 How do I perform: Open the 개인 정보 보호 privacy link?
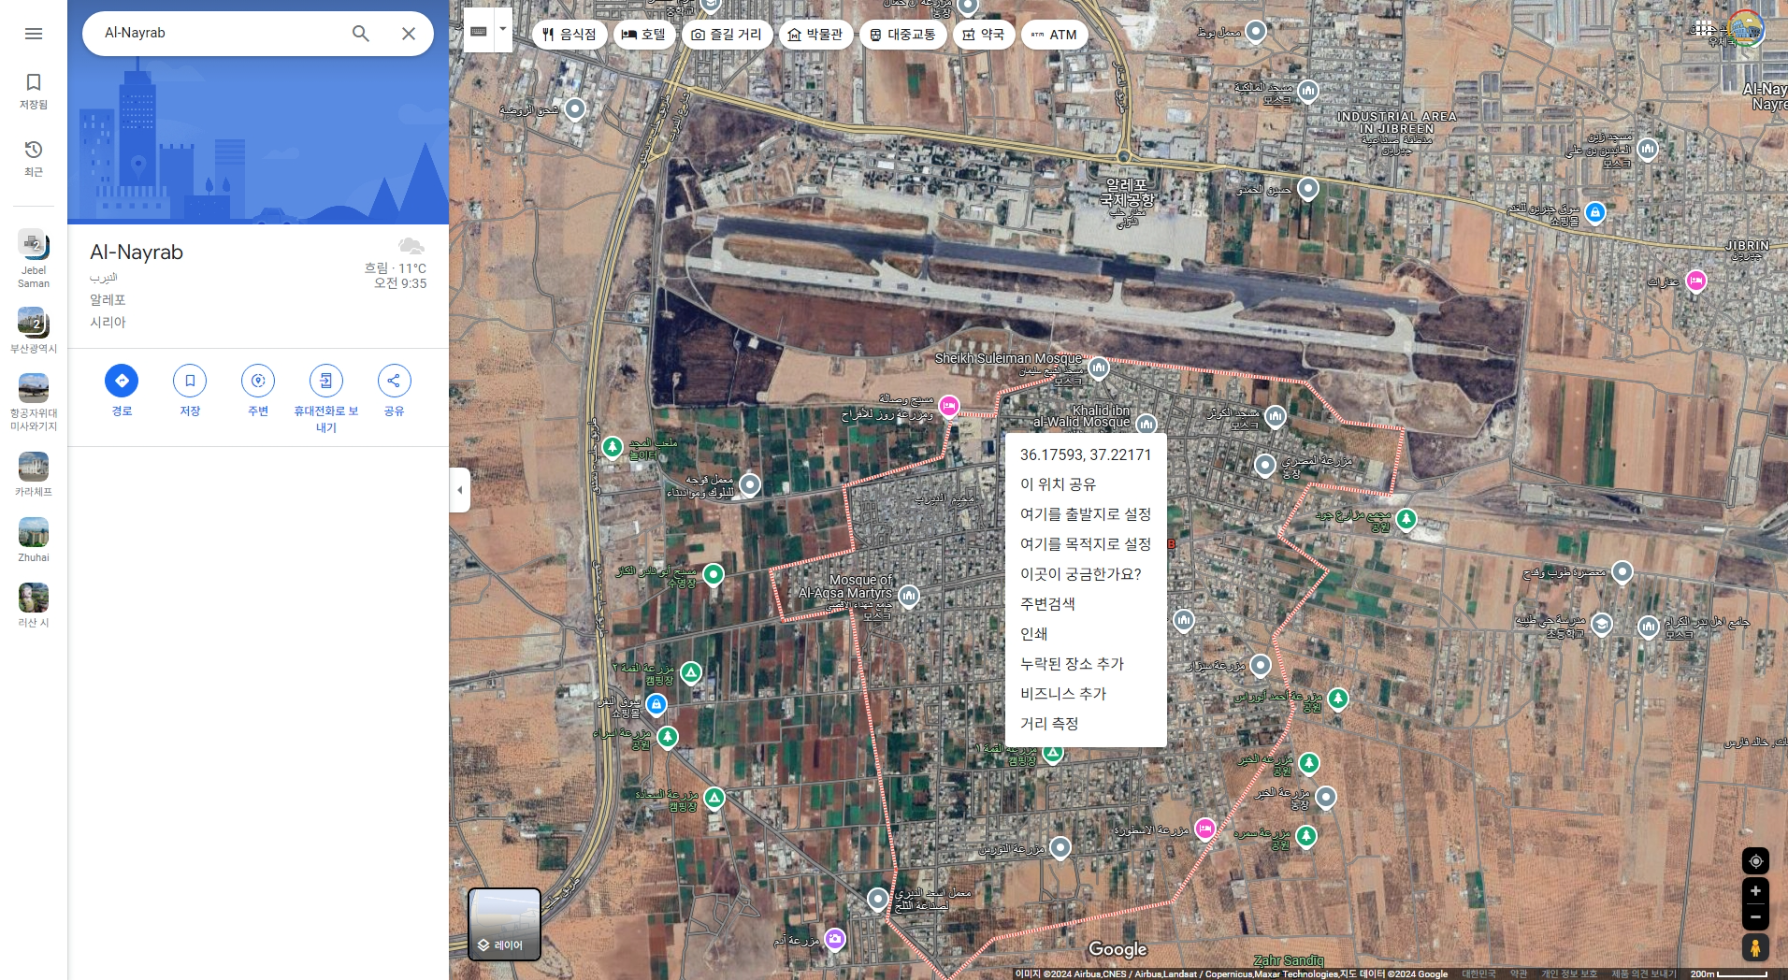click(x=1568, y=973)
